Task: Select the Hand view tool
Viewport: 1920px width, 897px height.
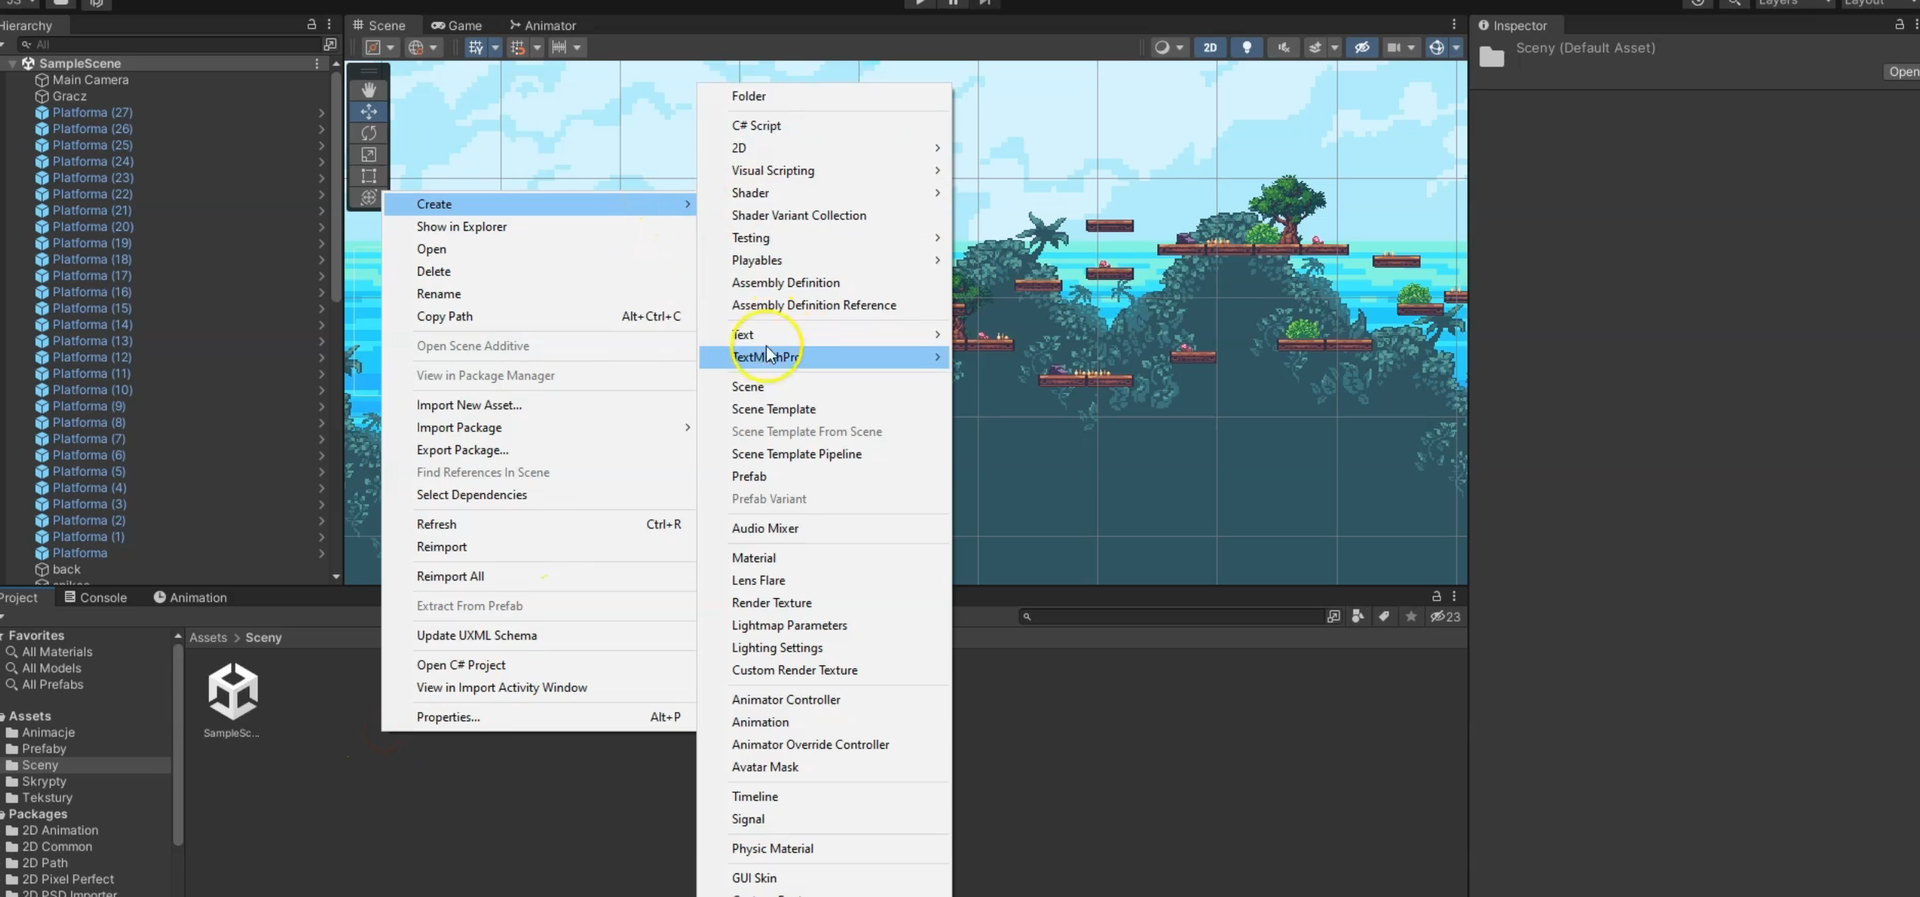Action: click(x=369, y=90)
